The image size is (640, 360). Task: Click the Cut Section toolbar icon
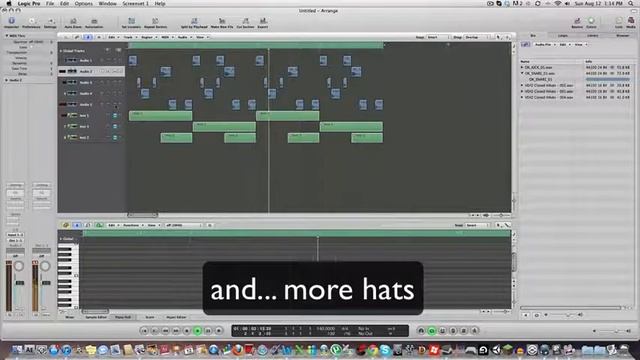(245, 22)
